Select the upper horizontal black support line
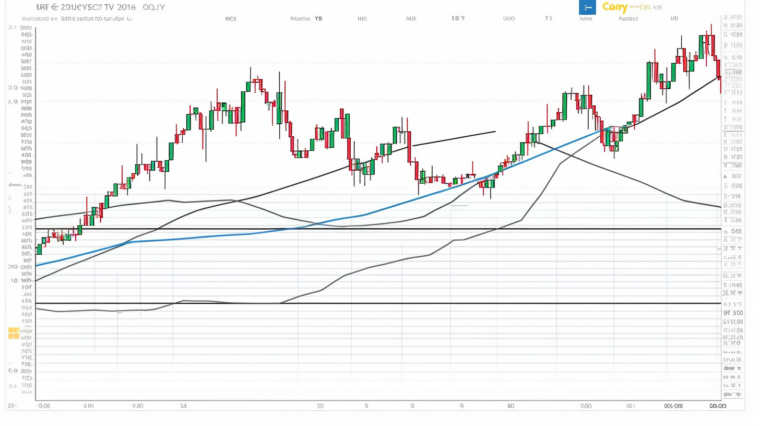The width and height of the screenshot is (760, 426). click(x=380, y=229)
